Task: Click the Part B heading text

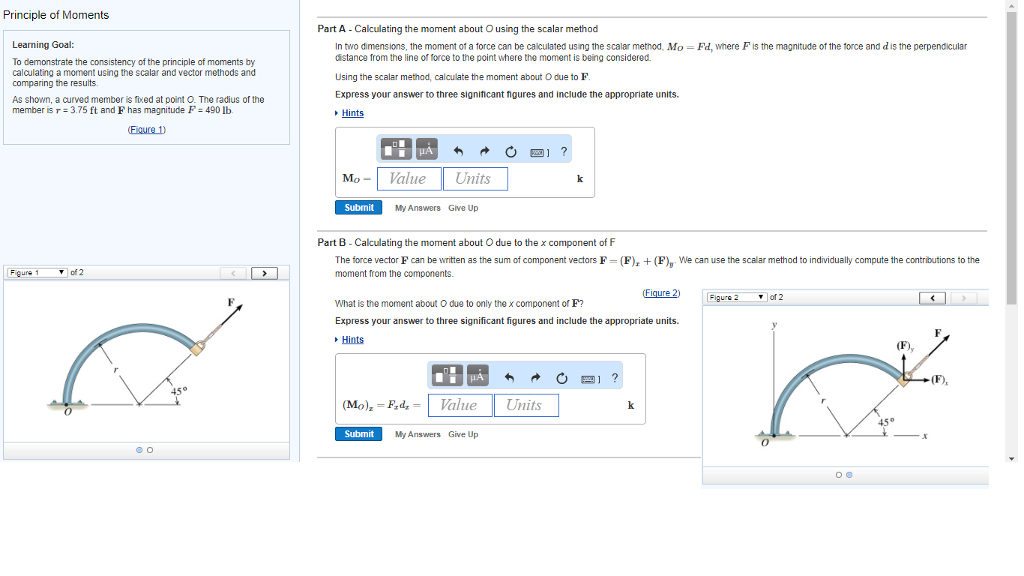Action: (x=466, y=242)
